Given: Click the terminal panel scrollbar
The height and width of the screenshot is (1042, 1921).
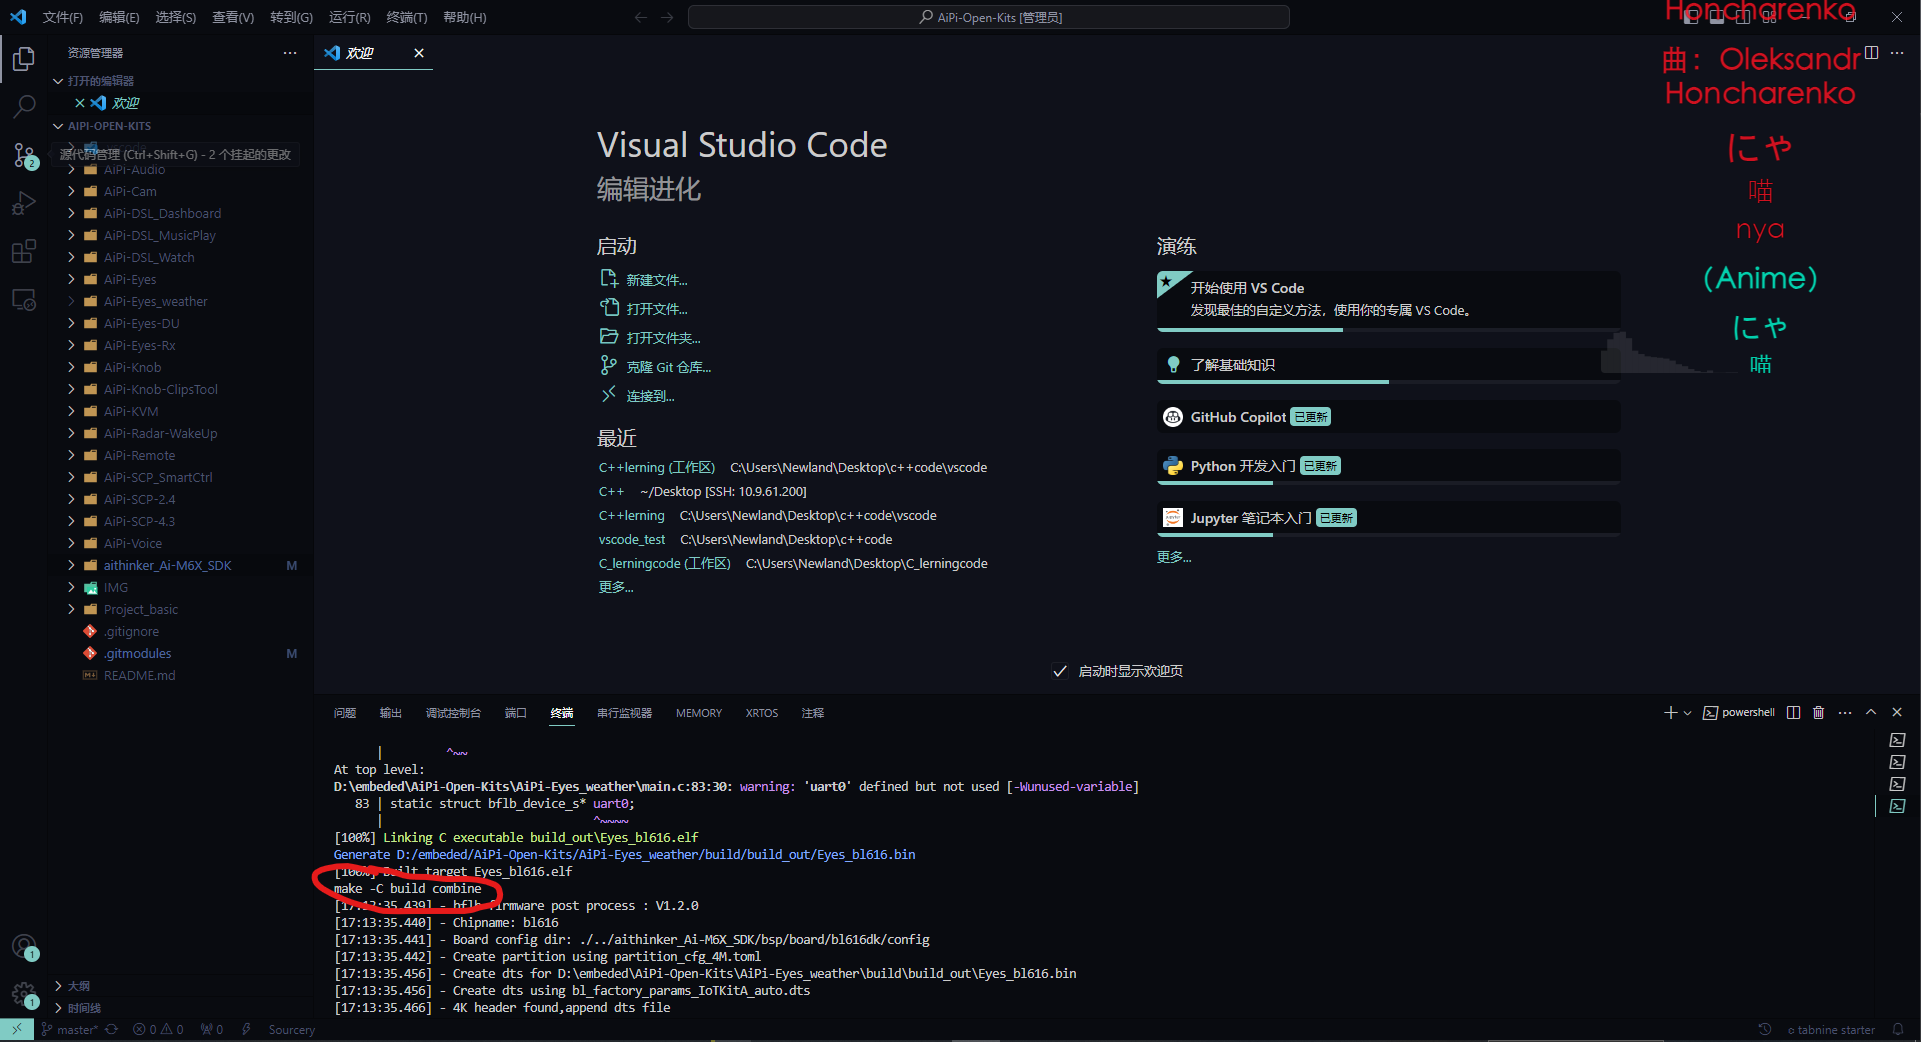Looking at the screenshot, I should pos(1875,806).
